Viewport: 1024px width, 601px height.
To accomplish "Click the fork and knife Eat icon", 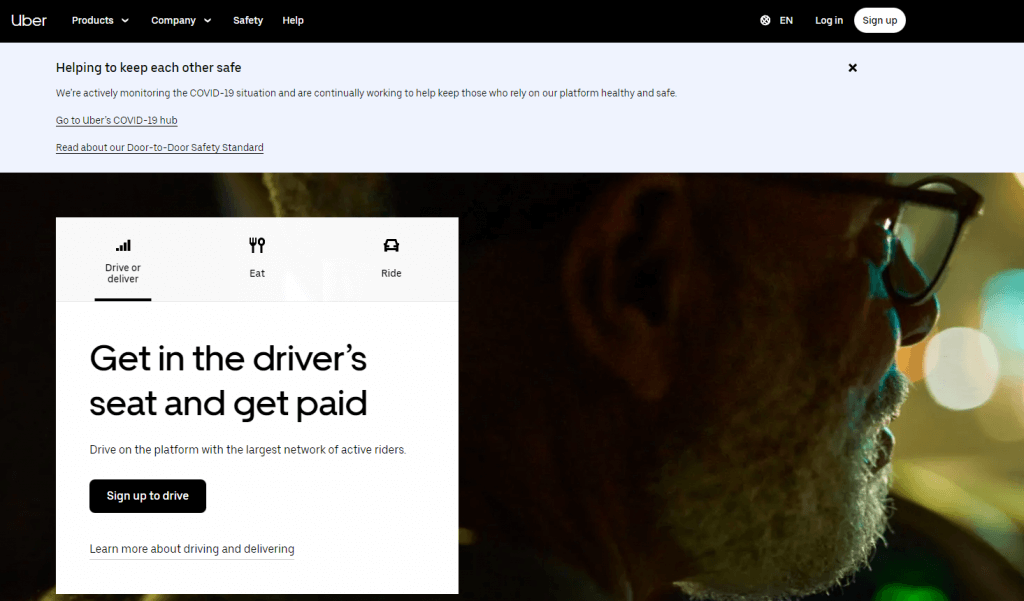I will [x=257, y=245].
